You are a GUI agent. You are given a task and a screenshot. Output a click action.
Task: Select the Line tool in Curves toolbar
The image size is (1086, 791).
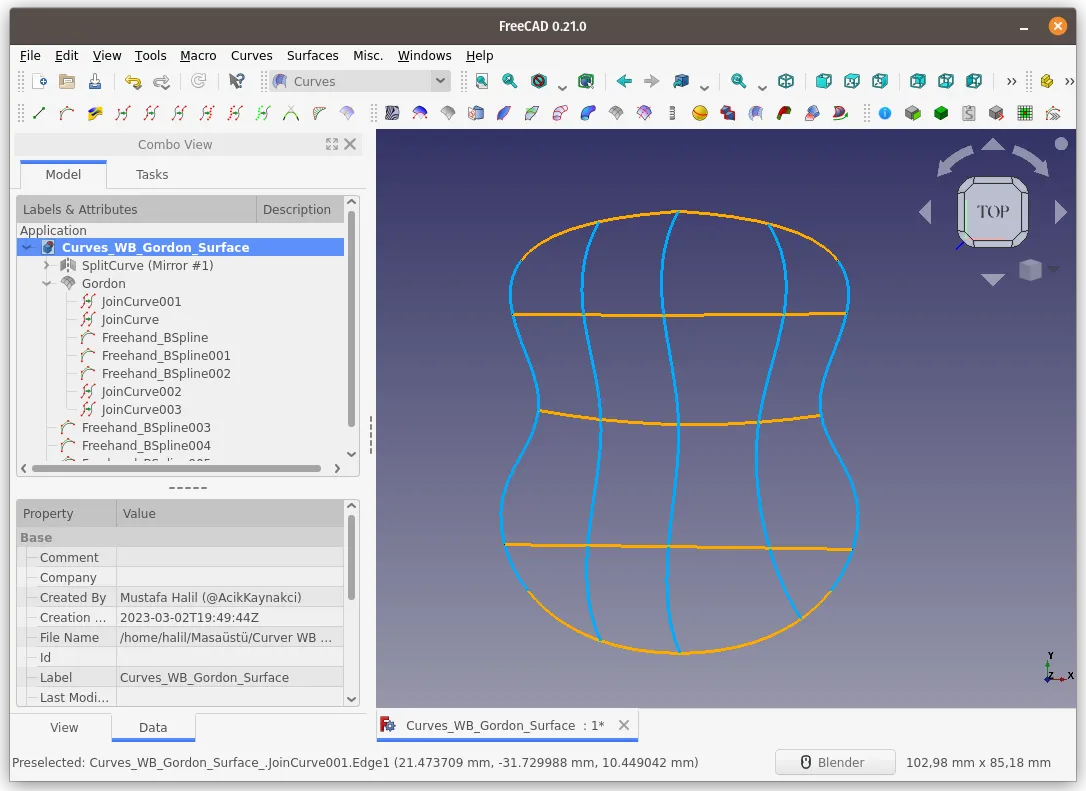coord(39,113)
